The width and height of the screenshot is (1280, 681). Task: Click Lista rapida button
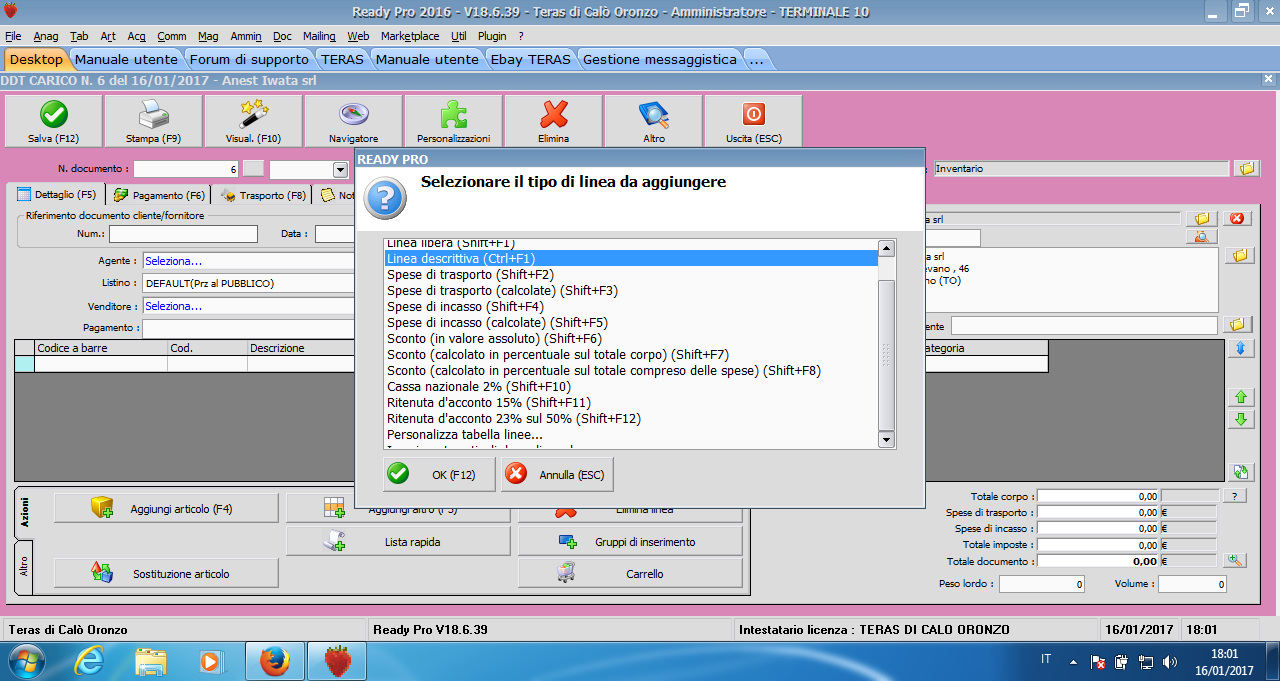coord(398,541)
